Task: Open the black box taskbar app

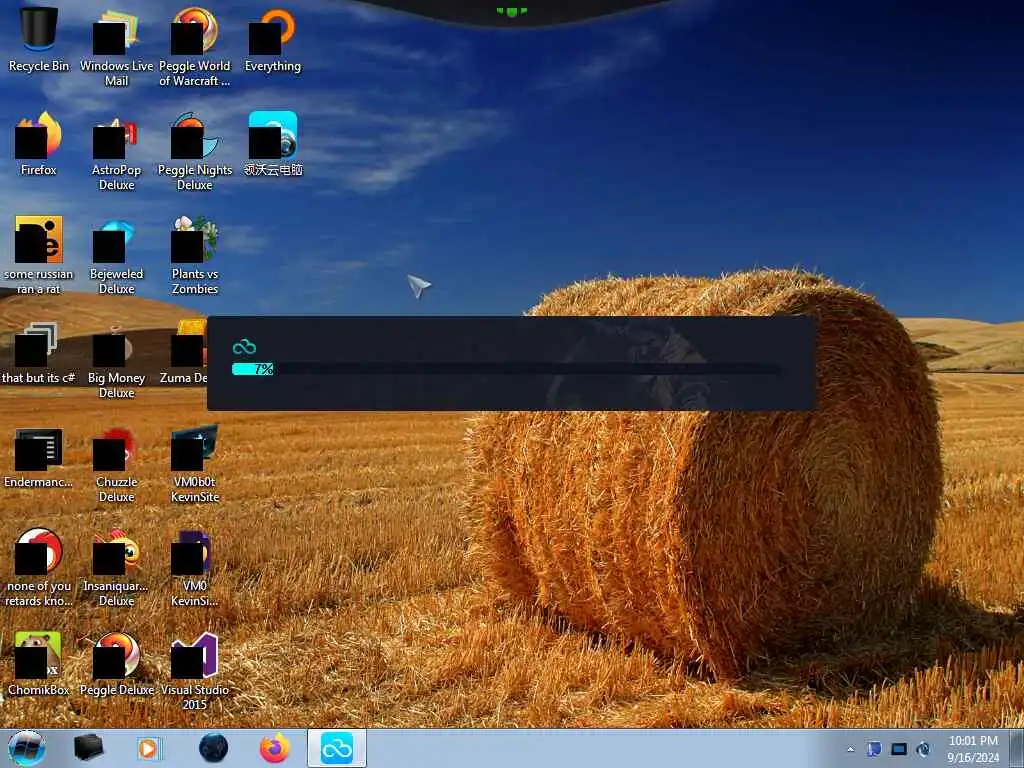Action: 88,748
